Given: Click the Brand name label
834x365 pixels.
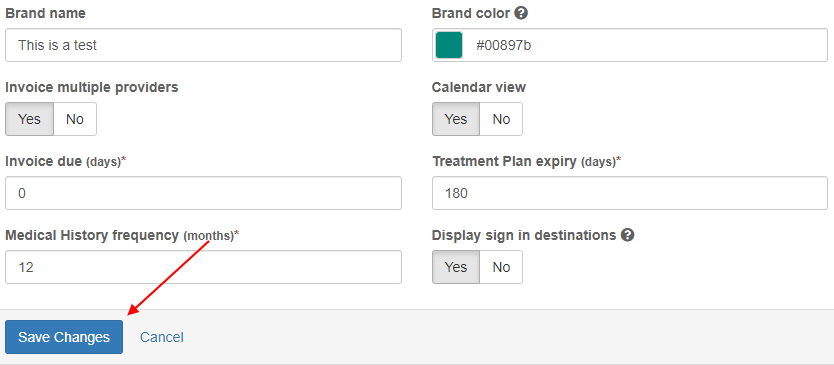Looking at the screenshot, I should [45, 14].
